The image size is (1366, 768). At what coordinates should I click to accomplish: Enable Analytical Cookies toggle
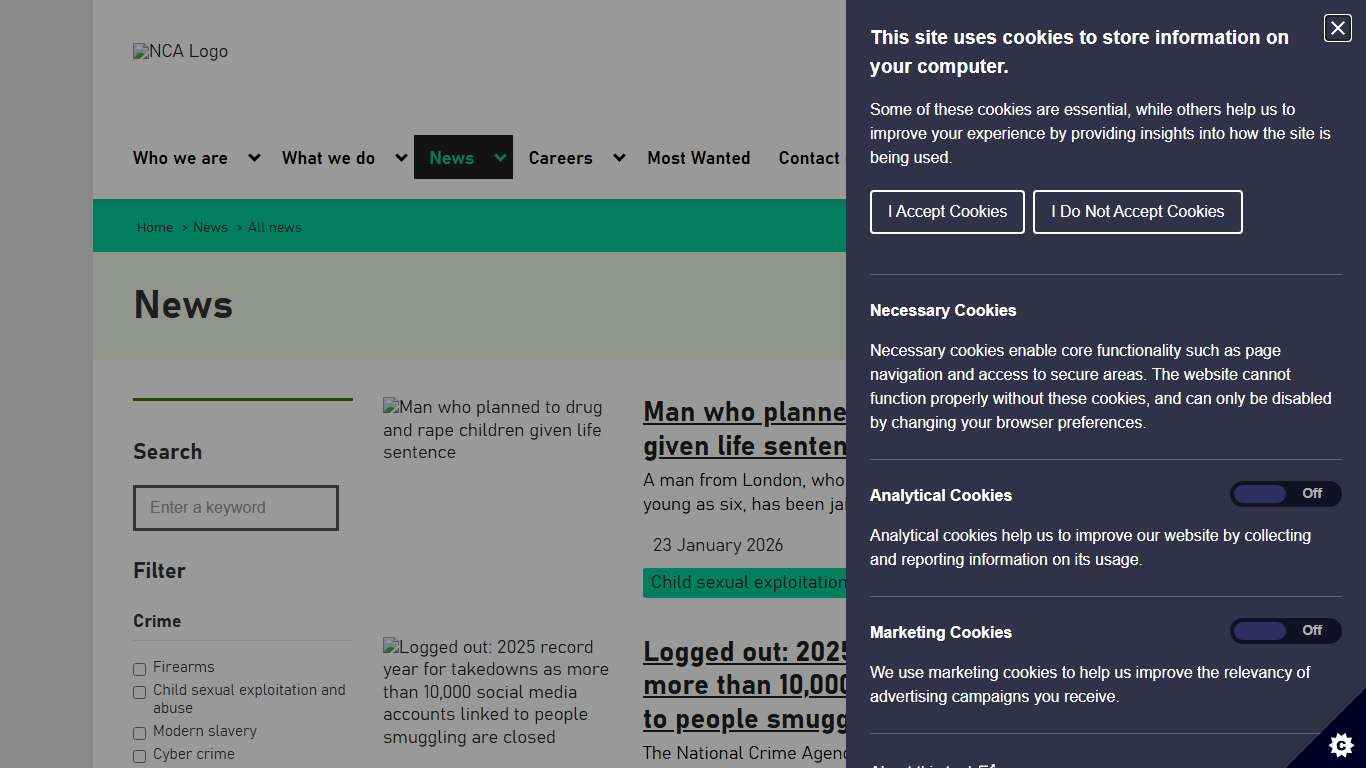(x=1286, y=493)
